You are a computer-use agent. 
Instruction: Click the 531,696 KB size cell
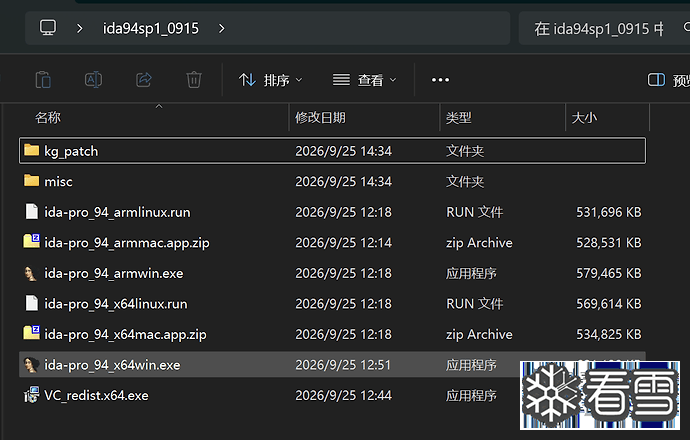(609, 213)
